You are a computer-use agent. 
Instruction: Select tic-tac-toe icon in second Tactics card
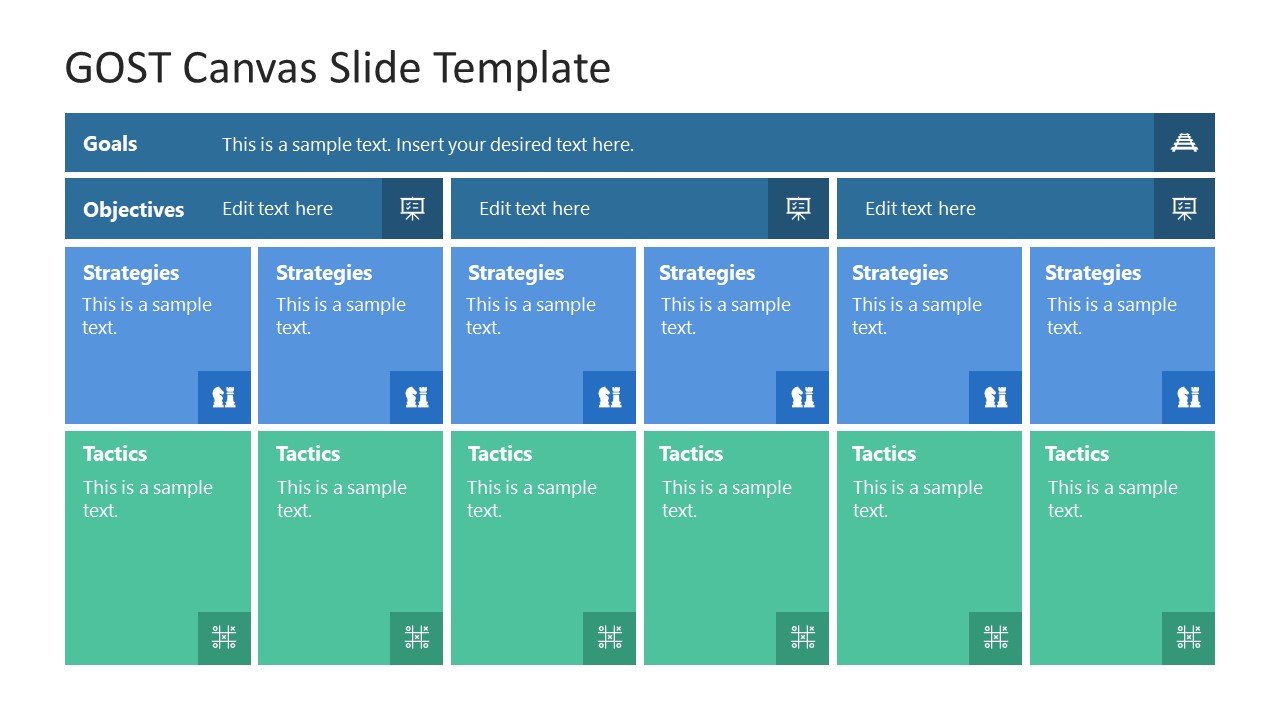click(x=416, y=637)
